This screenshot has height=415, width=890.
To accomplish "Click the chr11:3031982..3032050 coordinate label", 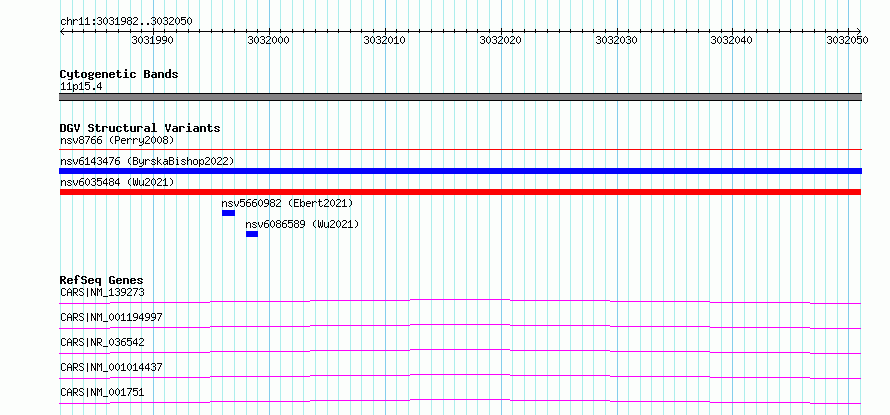I will (x=126, y=22).
